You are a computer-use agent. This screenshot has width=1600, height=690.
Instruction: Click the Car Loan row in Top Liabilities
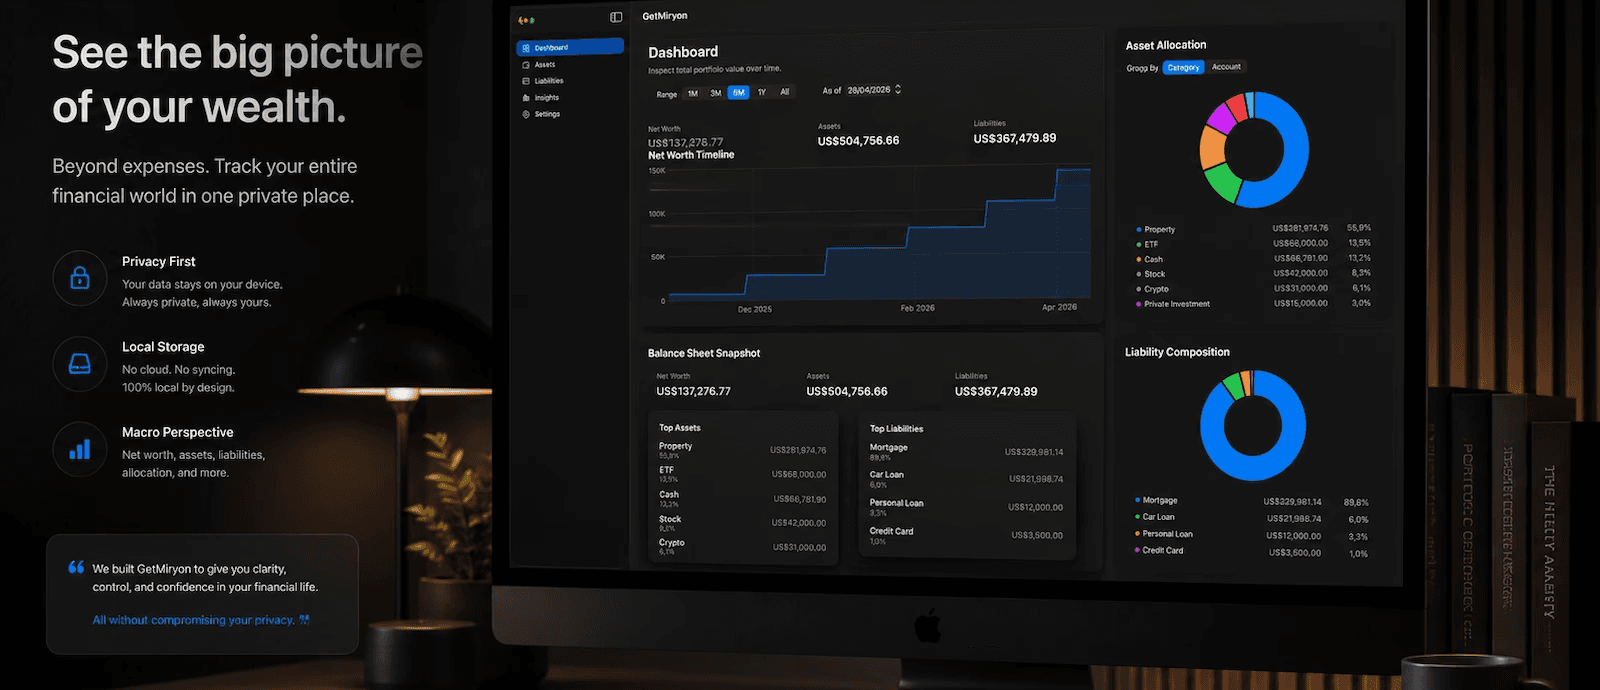[966, 479]
